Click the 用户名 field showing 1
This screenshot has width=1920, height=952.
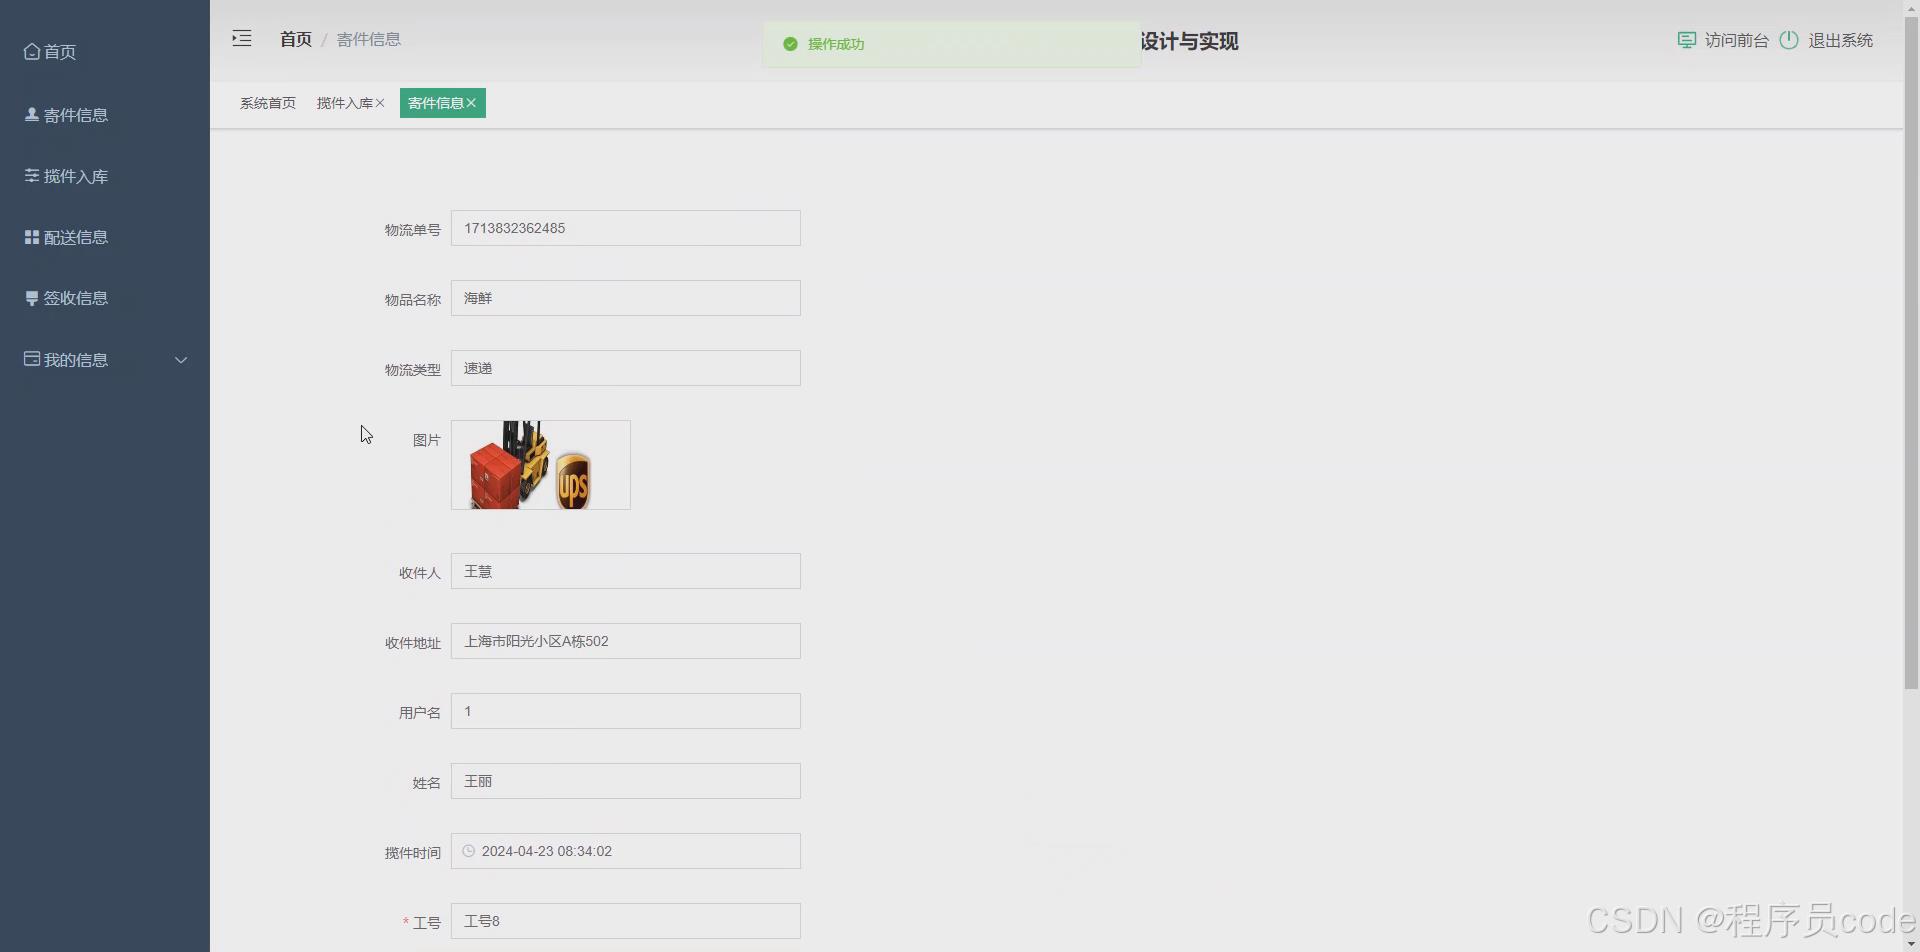(626, 711)
